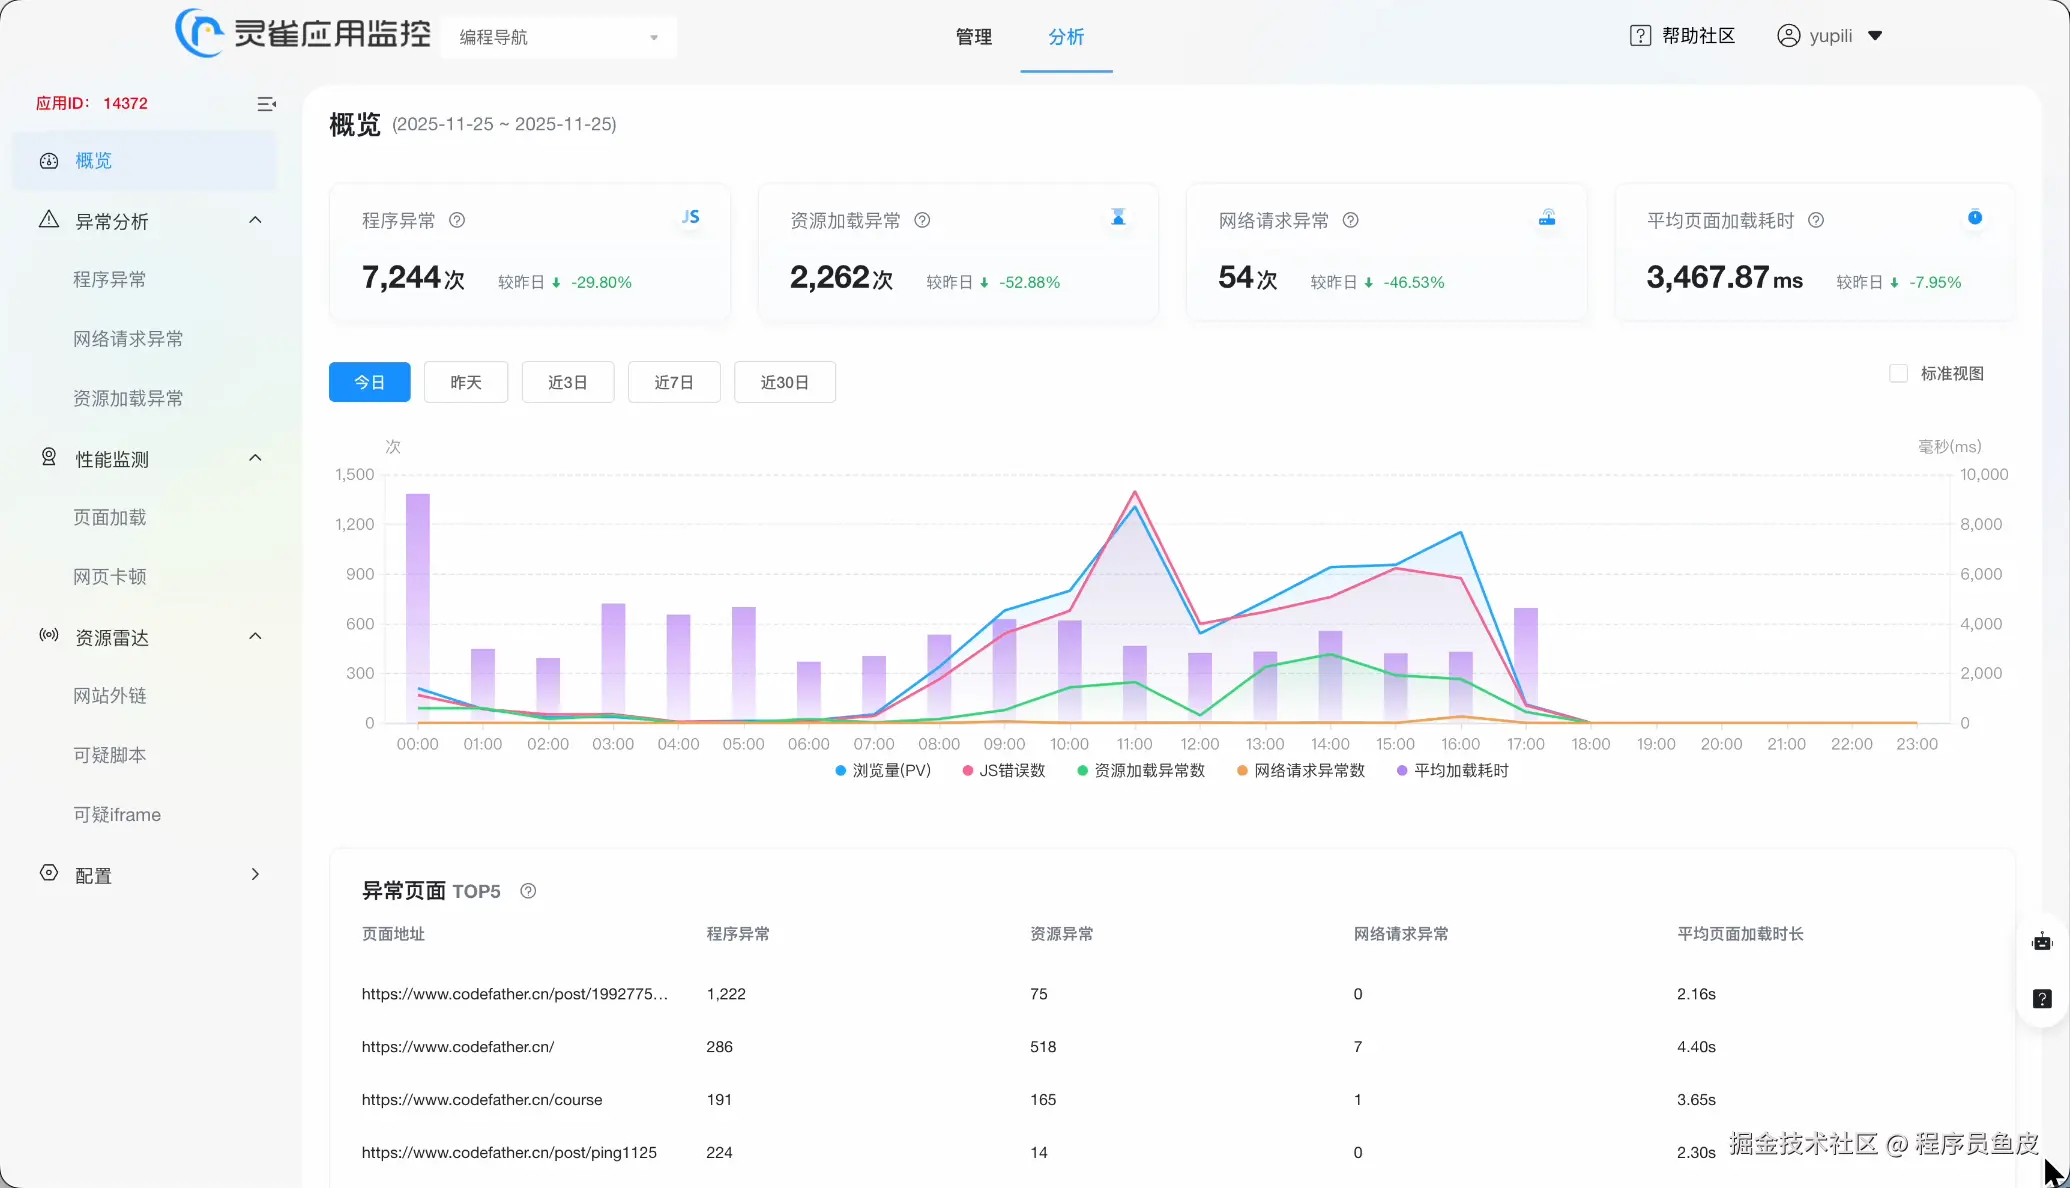Click help icon next to 异常页面 TOP5
This screenshot has height=1188, width=2070.
click(x=528, y=891)
